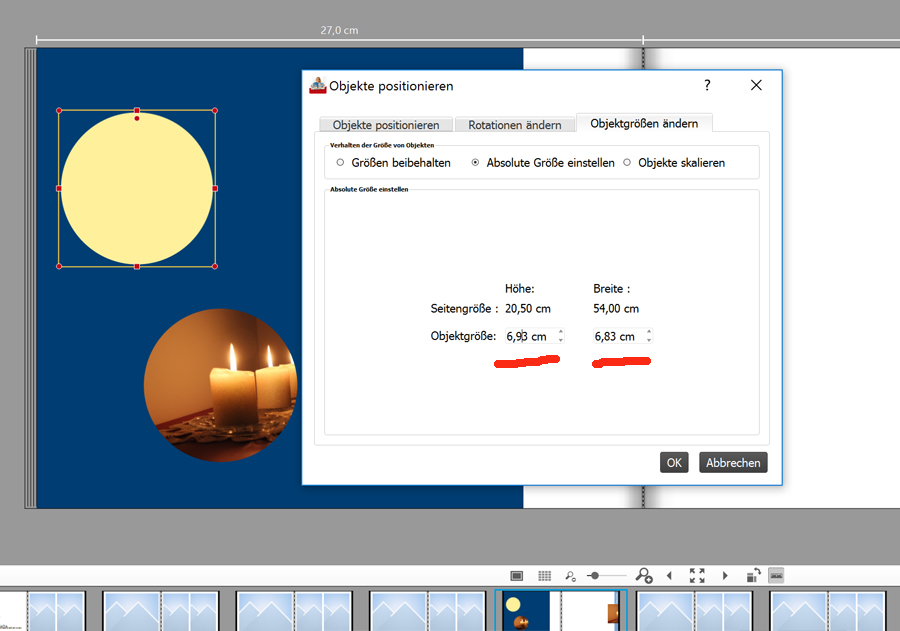Open the 'Rotationen ändern' tab
Viewport: 900px width, 631px height.
click(x=515, y=125)
